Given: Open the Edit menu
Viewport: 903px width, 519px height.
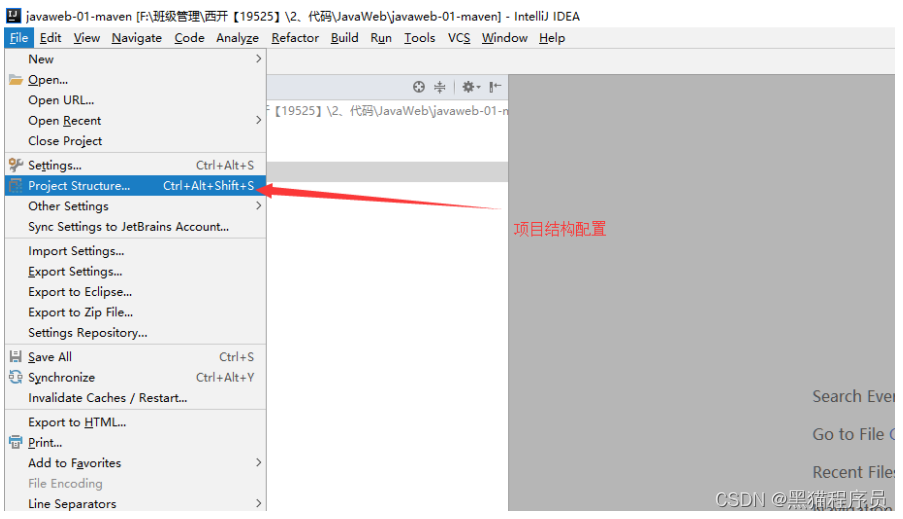Looking at the screenshot, I should (x=51, y=38).
